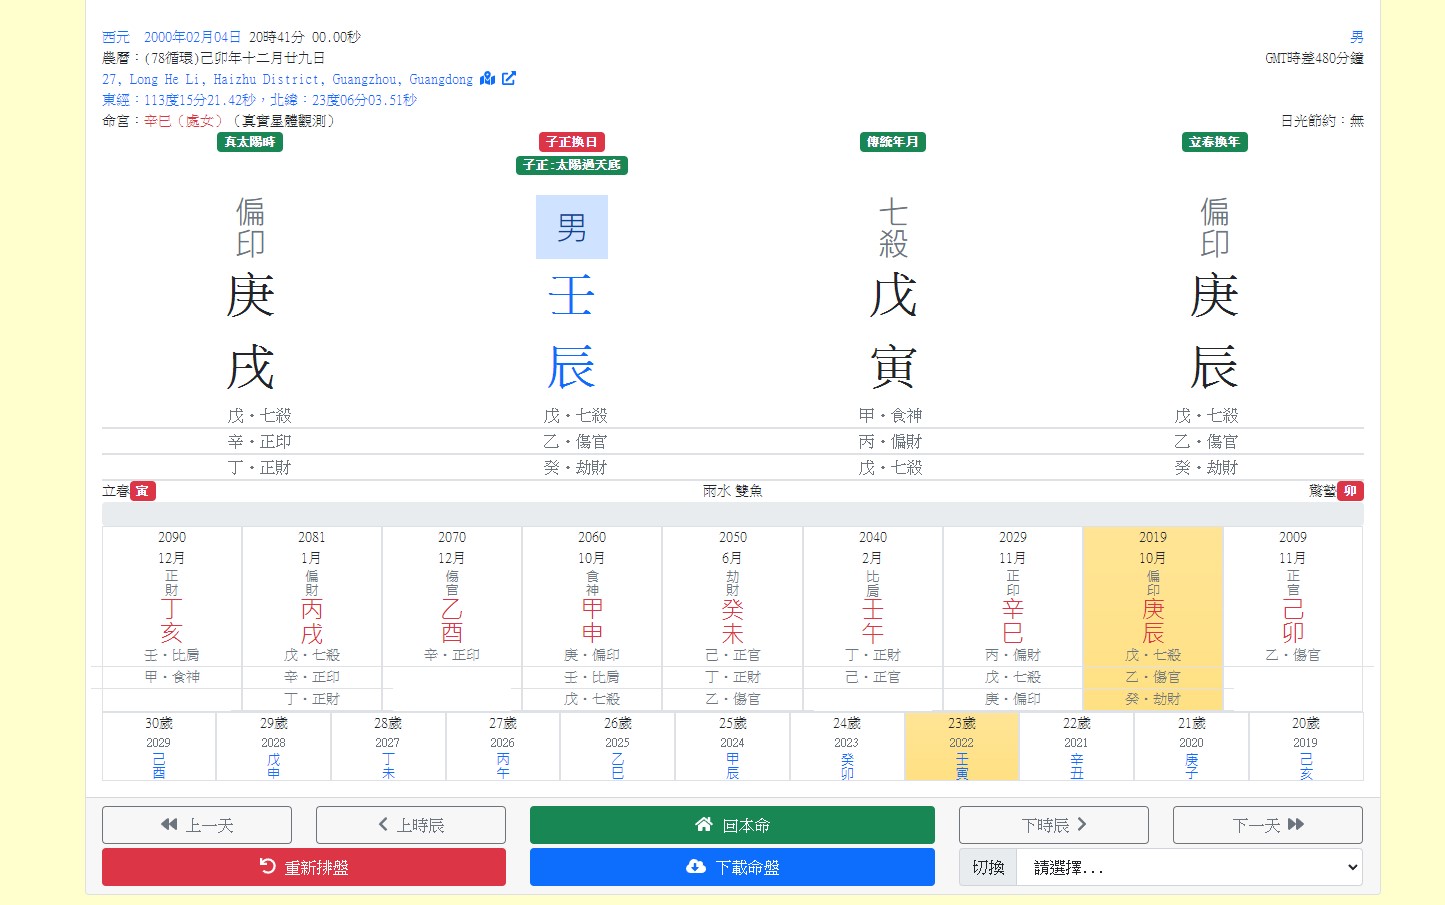
Task: Click the map location icon beside the address
Action: (x=487, y=78)
